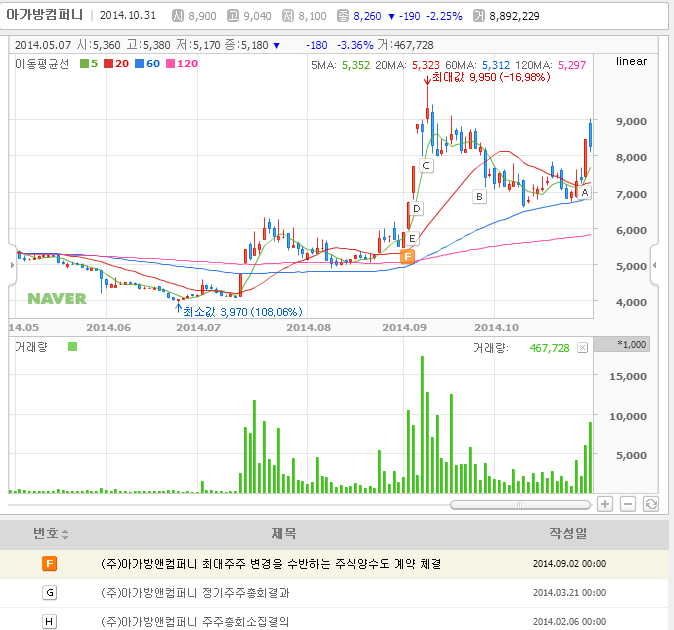The image size is (674, 630).
Task: Click the E event marker on chart
Action: pyautogui.click(x=412, y=239)
